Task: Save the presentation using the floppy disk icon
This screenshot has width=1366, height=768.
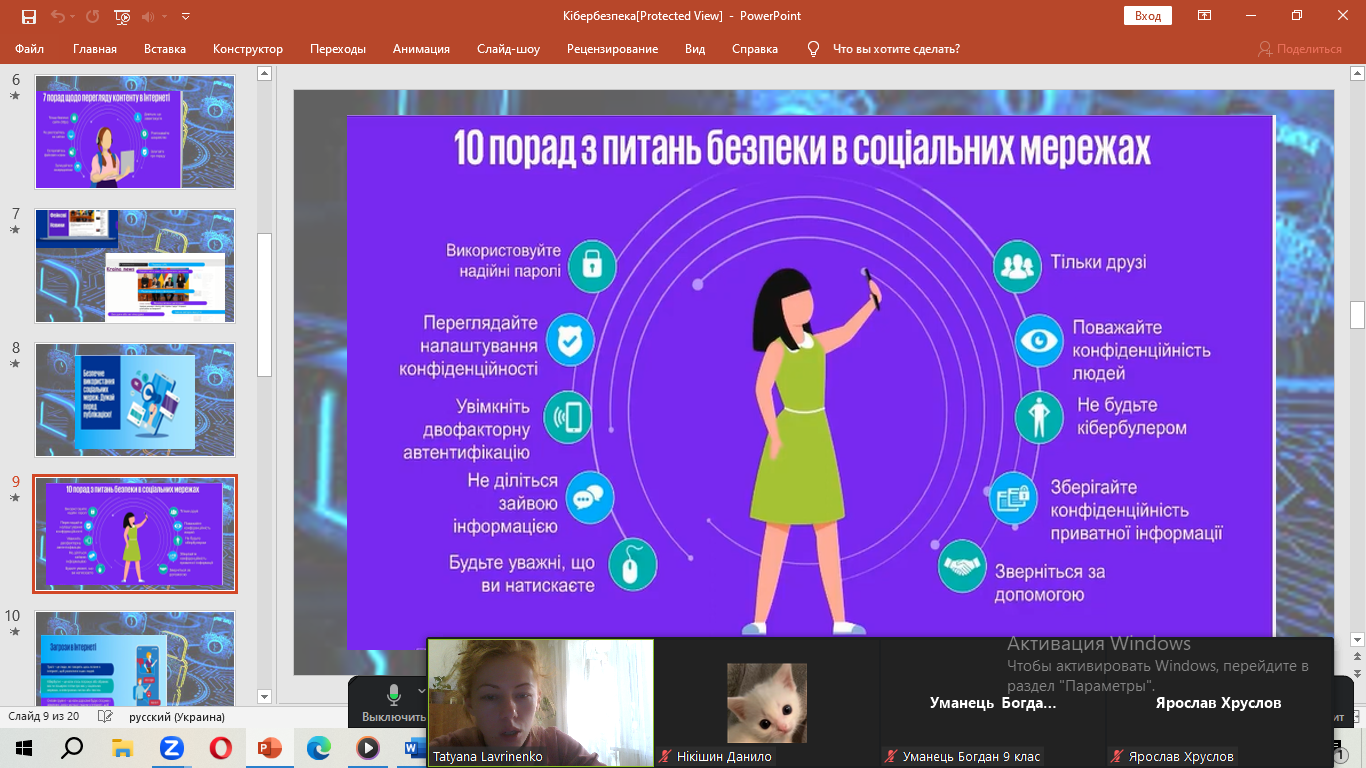Action: coord(28,16)
